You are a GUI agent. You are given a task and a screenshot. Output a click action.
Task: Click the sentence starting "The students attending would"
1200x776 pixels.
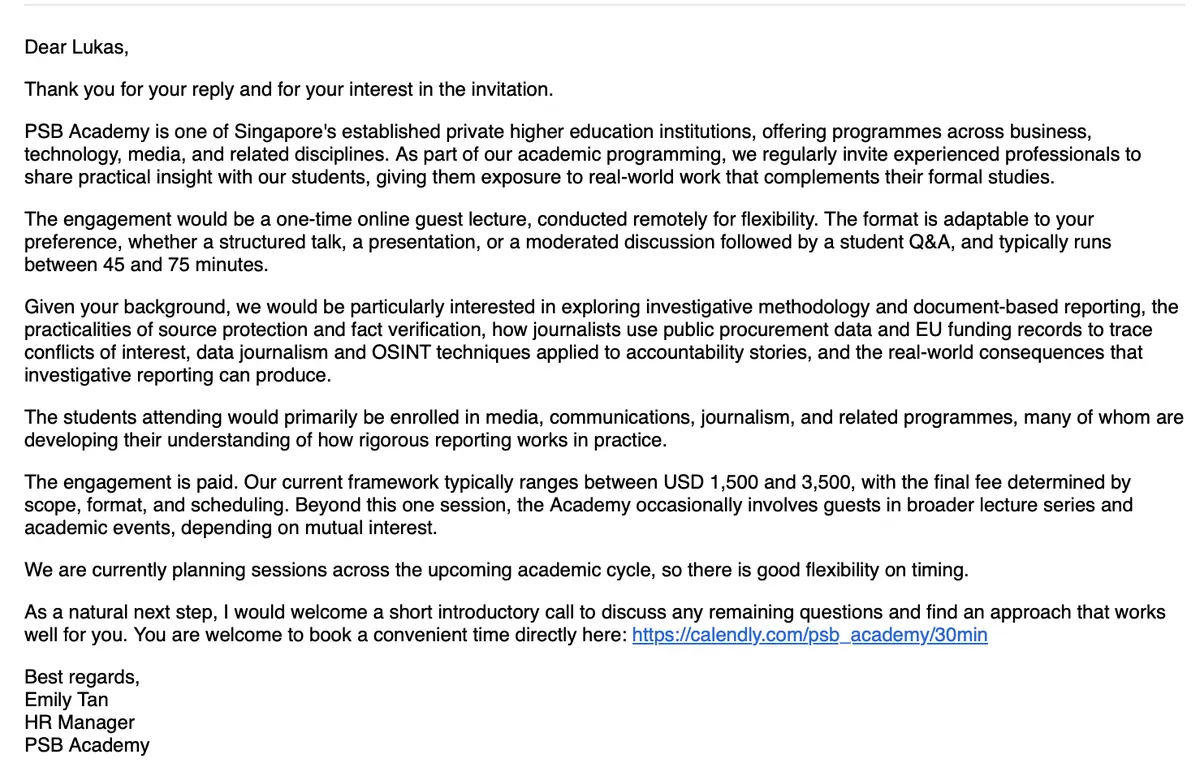point(604,429)
